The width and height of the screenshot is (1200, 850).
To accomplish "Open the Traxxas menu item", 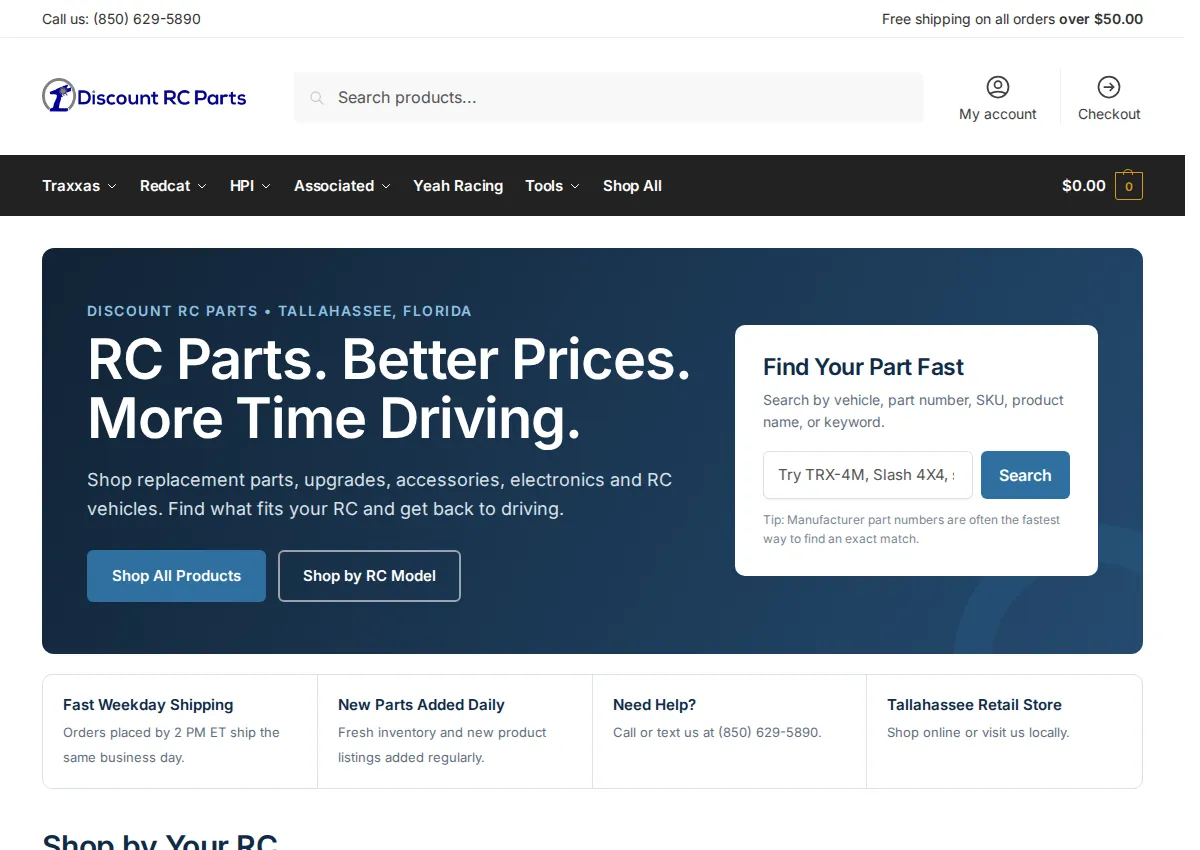I will (x=71, y=186).
